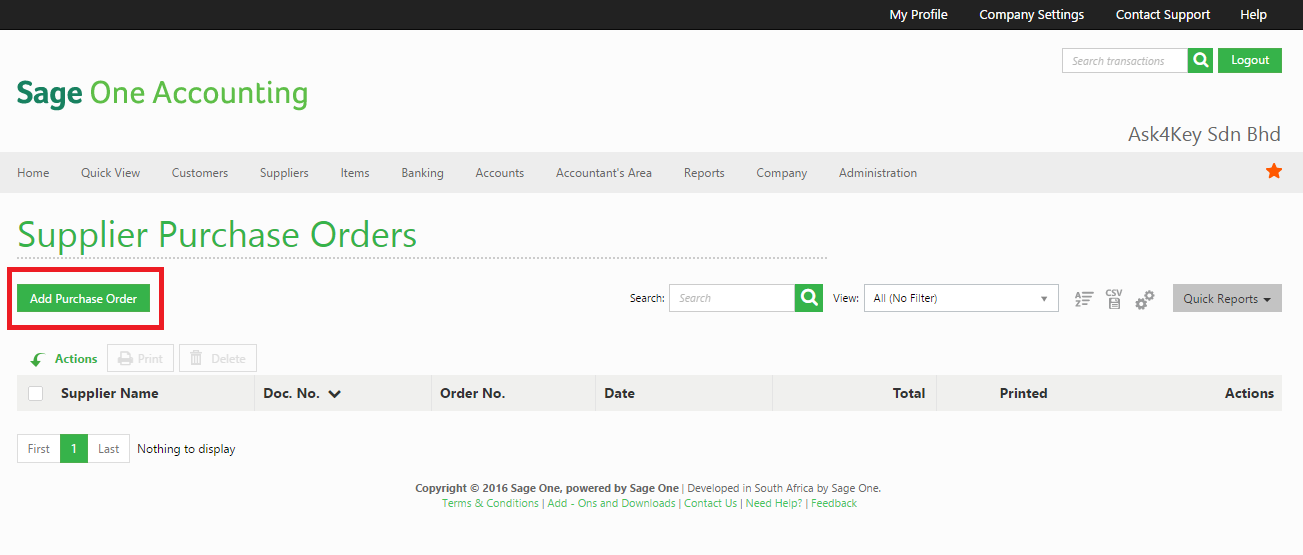Click the disabled Delete button
This screenshot has width=1303, height=555.
(217, 358)
